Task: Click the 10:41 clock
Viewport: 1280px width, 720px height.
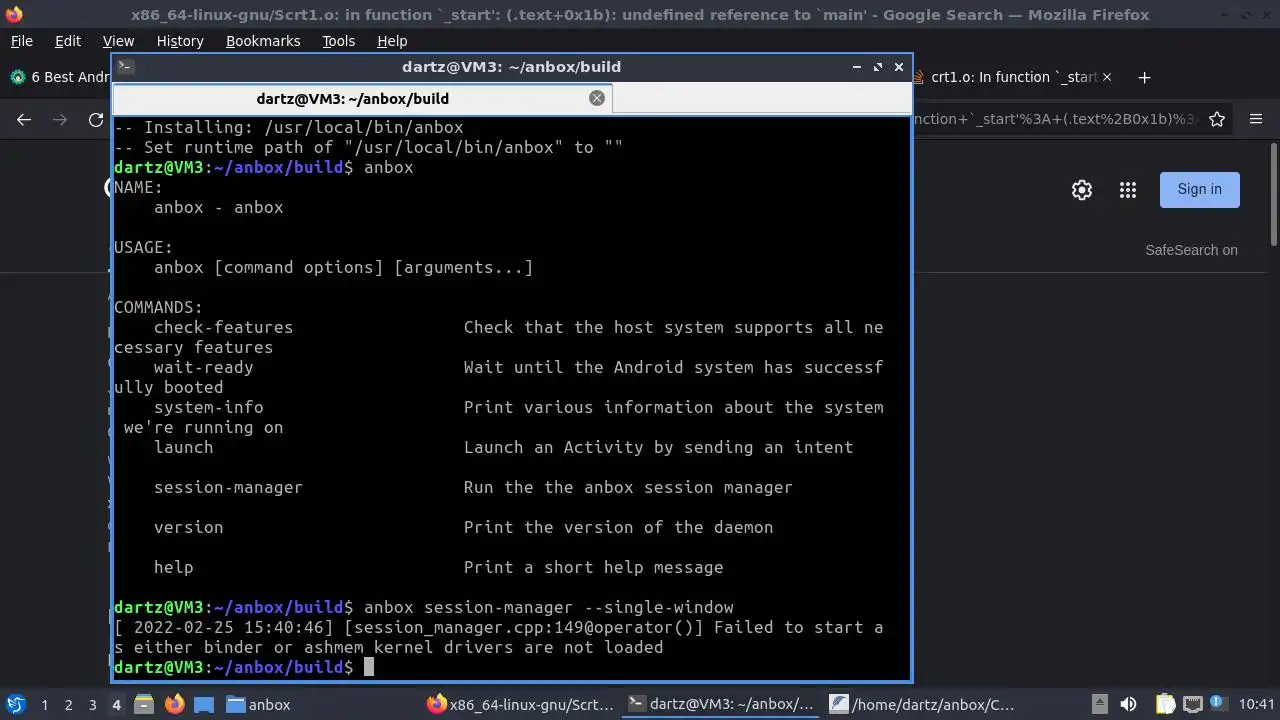Action: pyautogui.click(x=1256, y=705)
